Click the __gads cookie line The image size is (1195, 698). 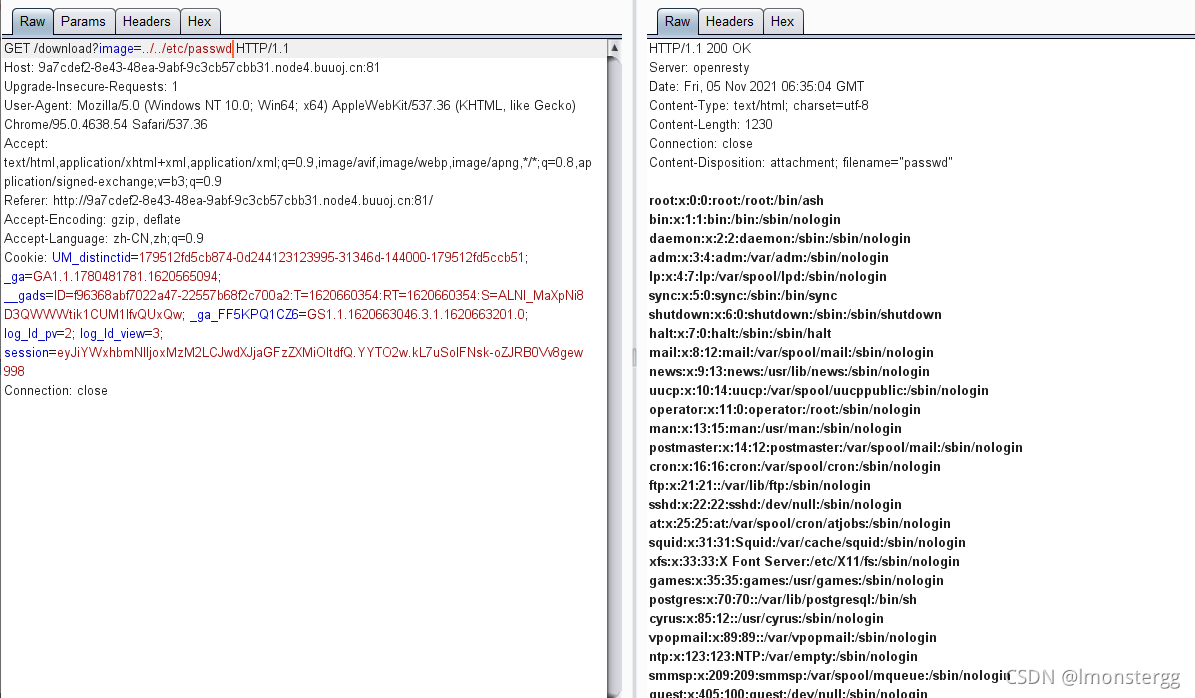click(x=293, y=296)
